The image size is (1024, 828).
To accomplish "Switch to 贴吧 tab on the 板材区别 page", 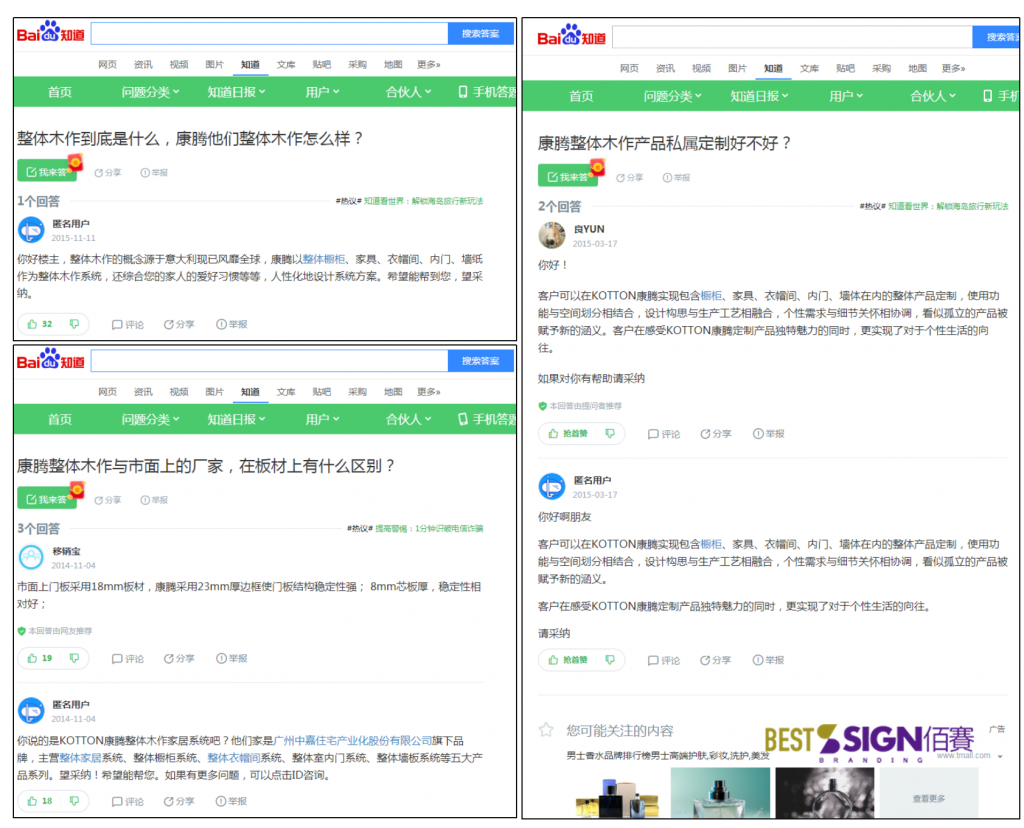I will pos(321,392).
